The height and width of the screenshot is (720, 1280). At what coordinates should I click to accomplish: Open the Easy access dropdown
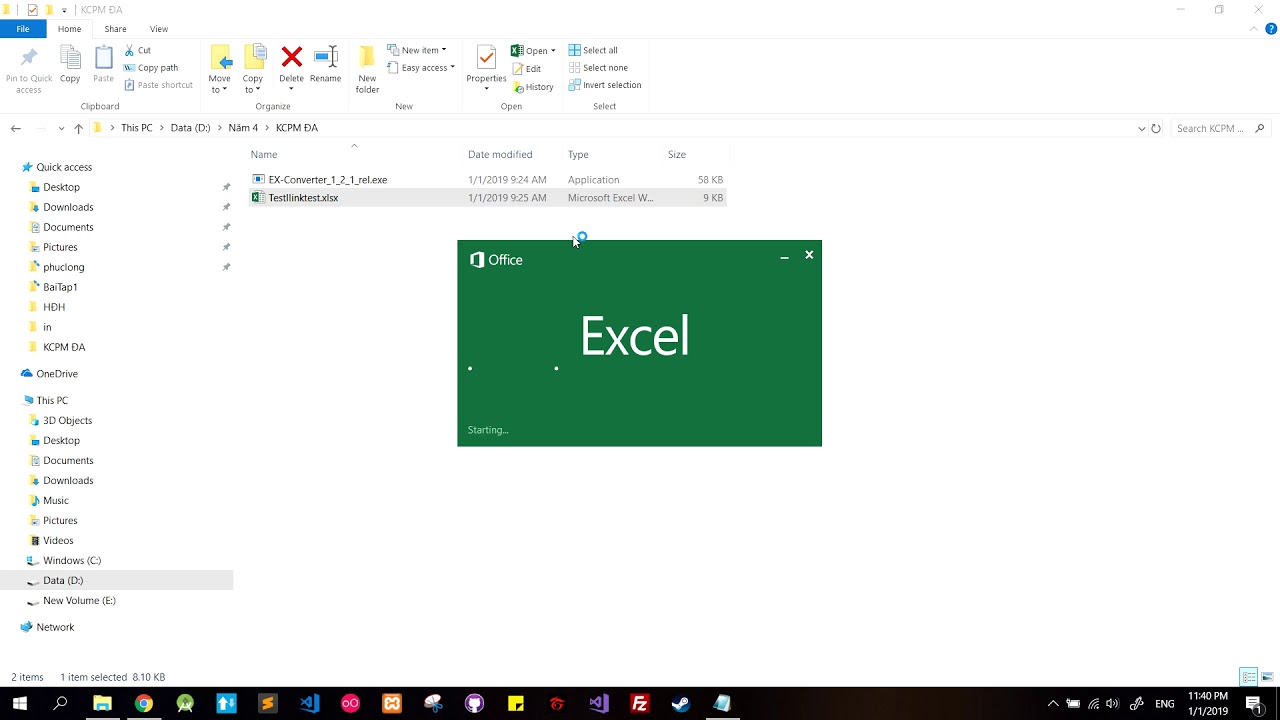pos(422,68)
